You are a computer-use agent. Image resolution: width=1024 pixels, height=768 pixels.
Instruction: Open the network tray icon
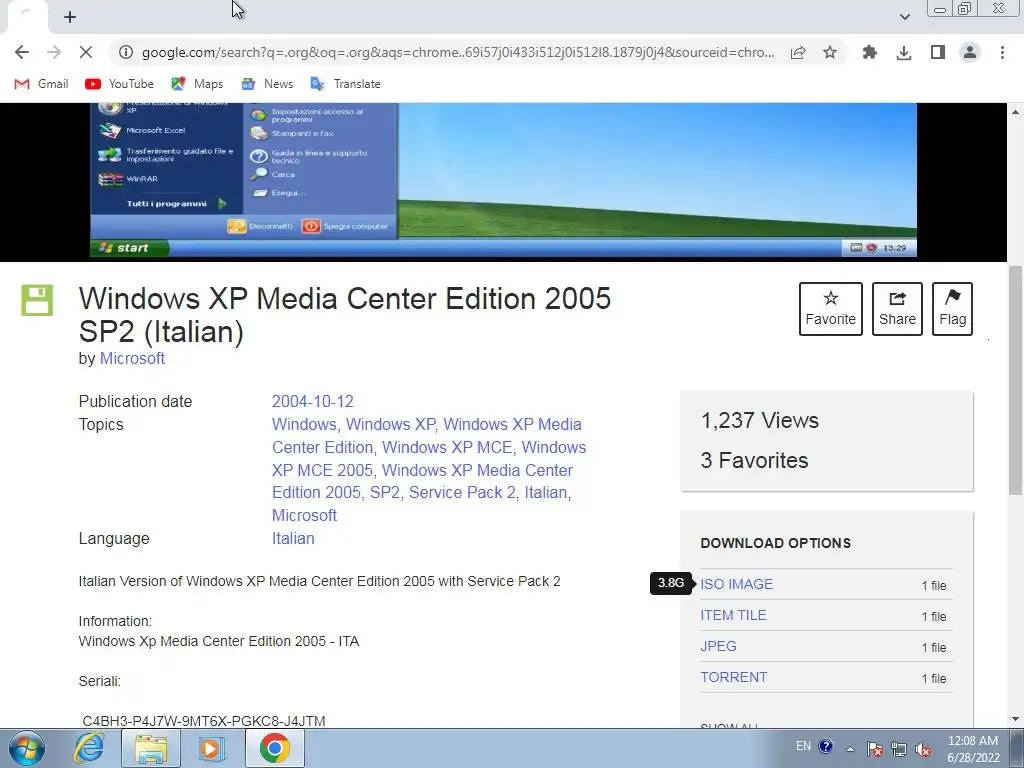(899, 748)
